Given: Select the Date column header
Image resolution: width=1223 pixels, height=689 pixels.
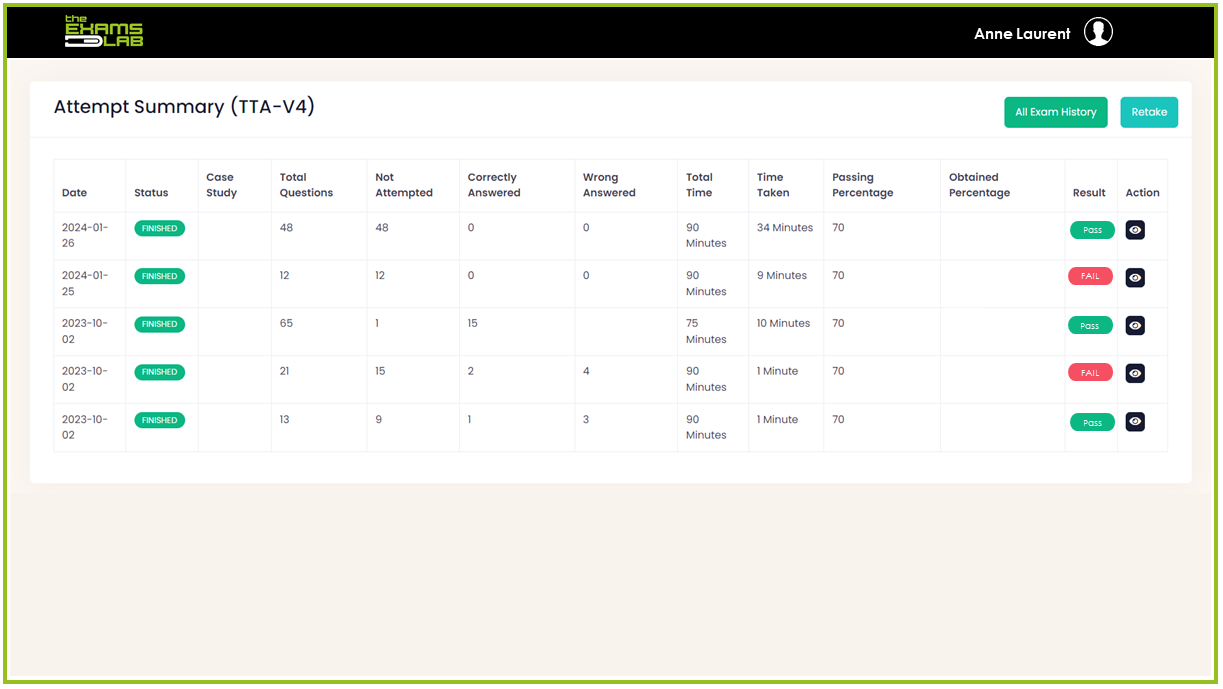Looking at the screenshot, I should tap(74, 193).
